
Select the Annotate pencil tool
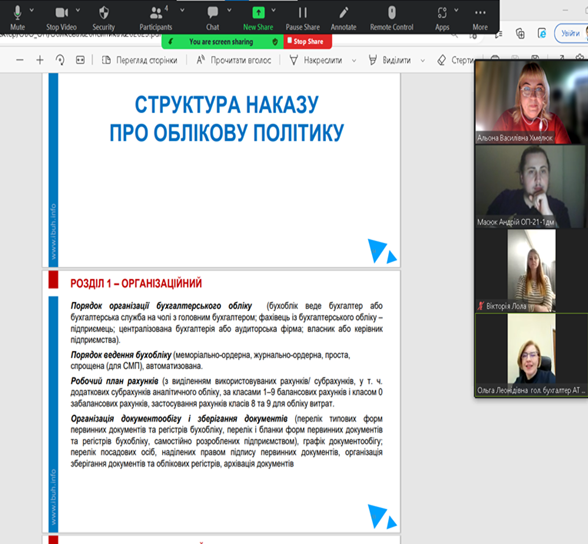coord(344,17)
